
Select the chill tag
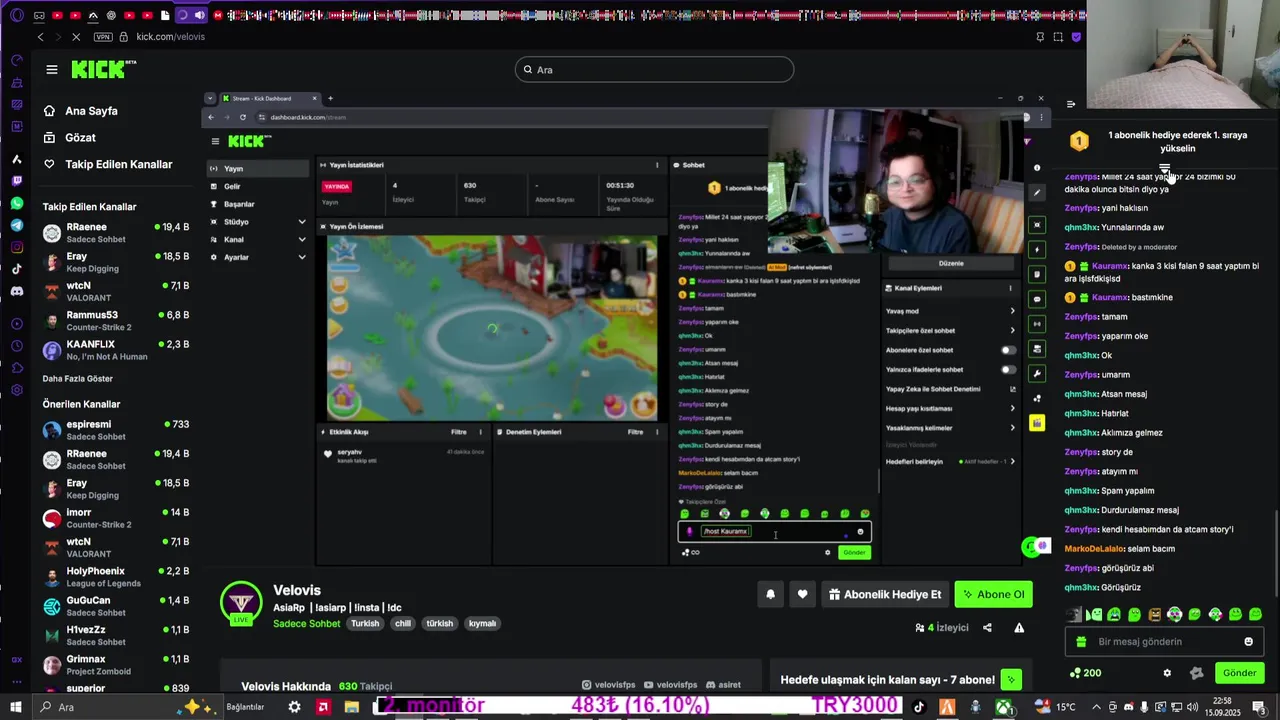(403, 623)
